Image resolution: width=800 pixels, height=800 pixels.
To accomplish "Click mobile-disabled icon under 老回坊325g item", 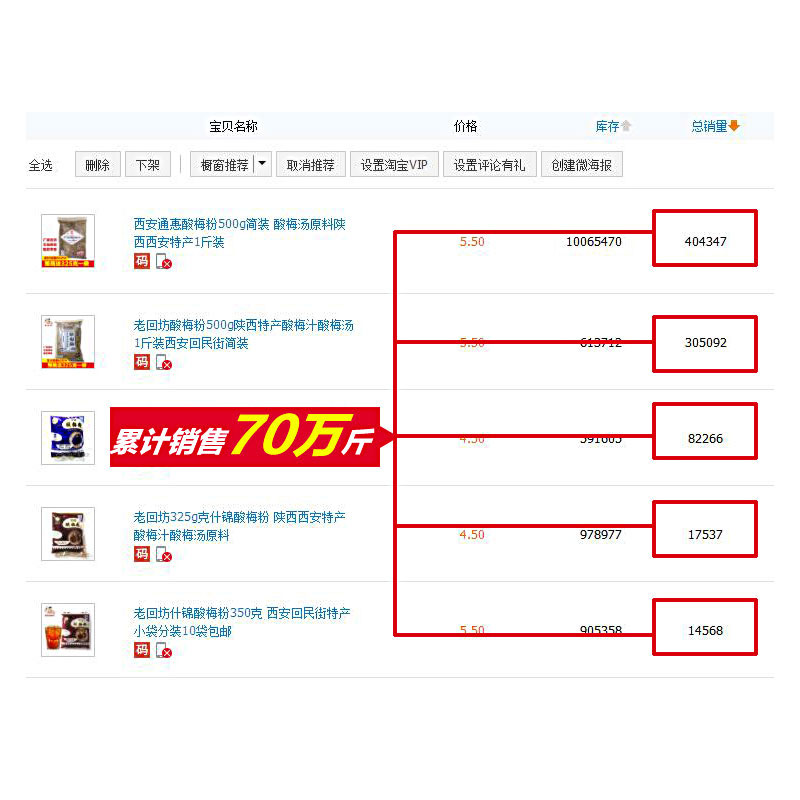I will point(164,554).
